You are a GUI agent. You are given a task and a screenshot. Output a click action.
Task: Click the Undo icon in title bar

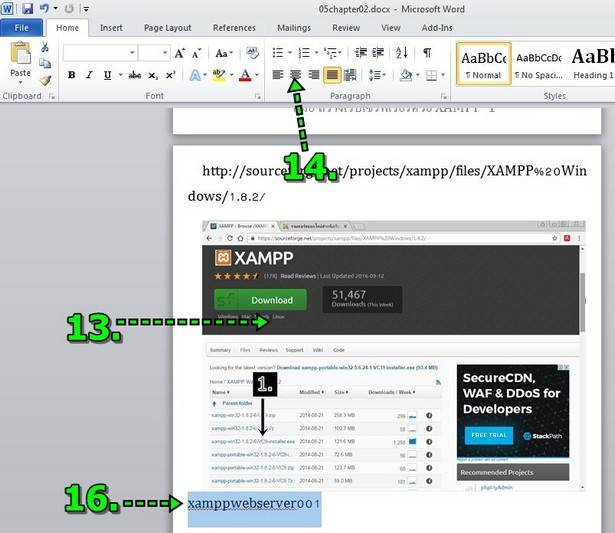point(44,8)
